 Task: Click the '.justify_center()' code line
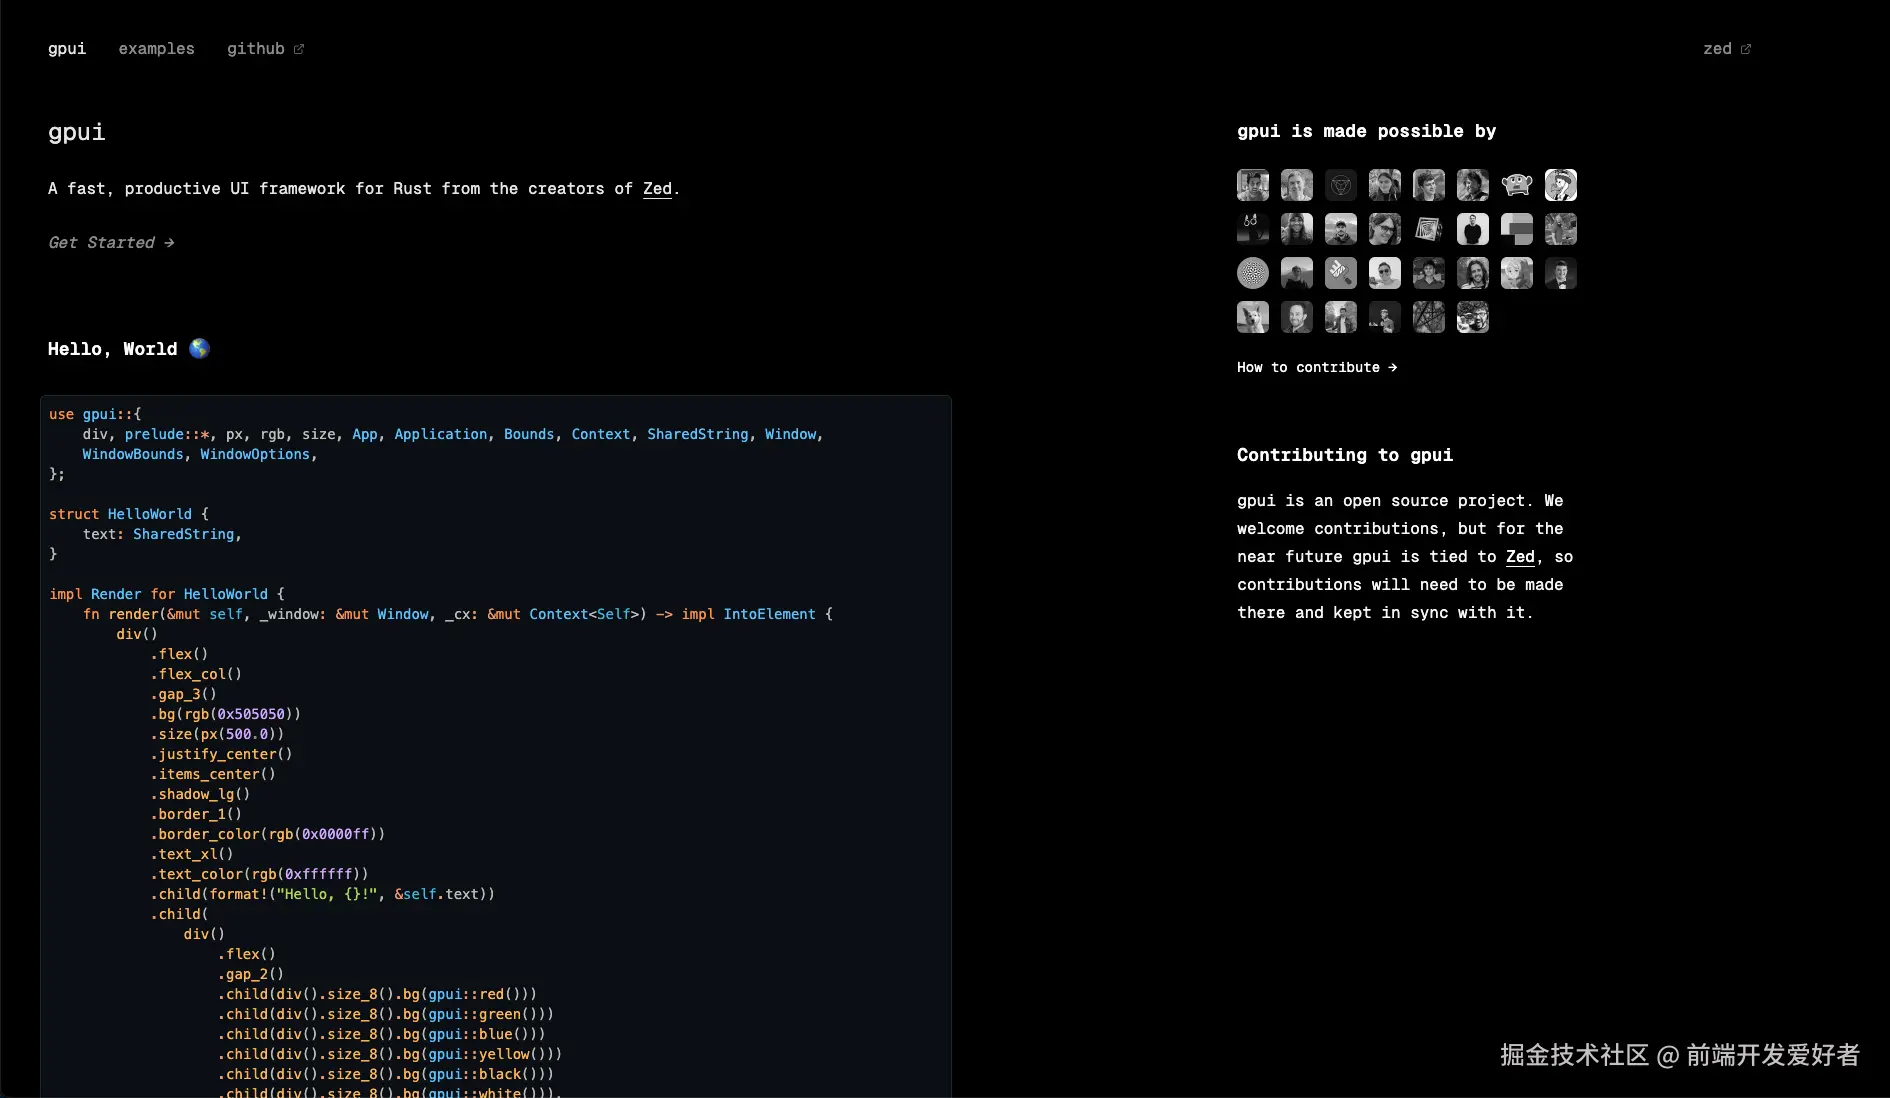point(221,754)
